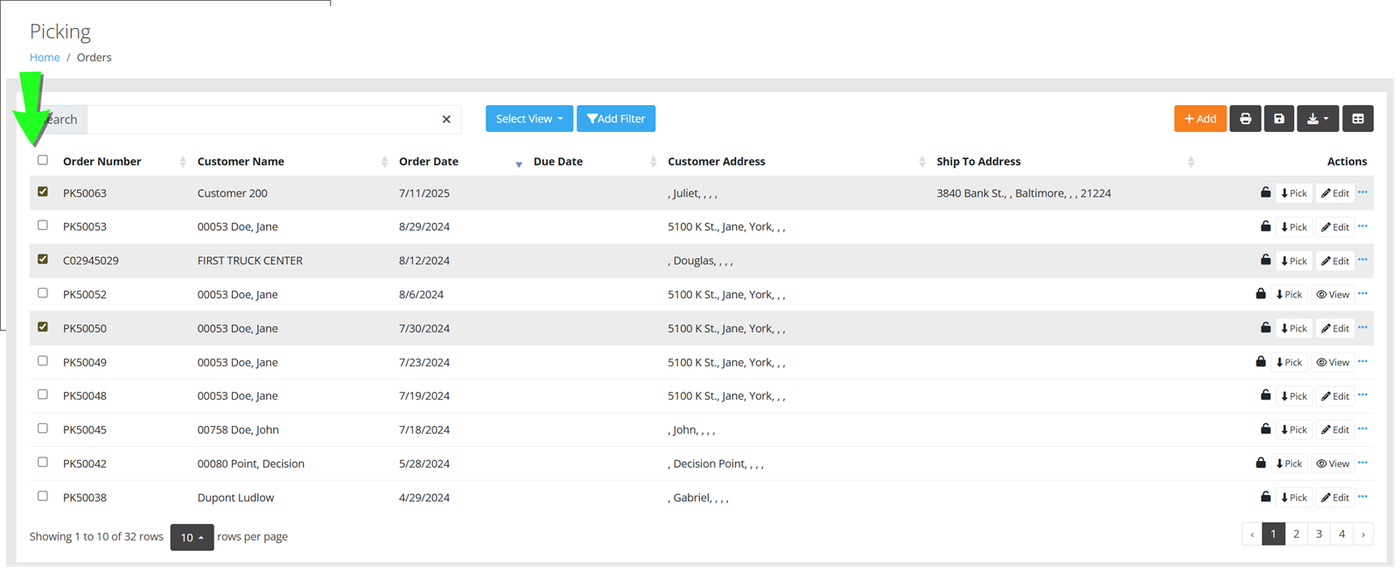Screen dimensions: 1400x572
Task: Open more actions (ellipsis) for PK50038
Action: coord(1362,496)
